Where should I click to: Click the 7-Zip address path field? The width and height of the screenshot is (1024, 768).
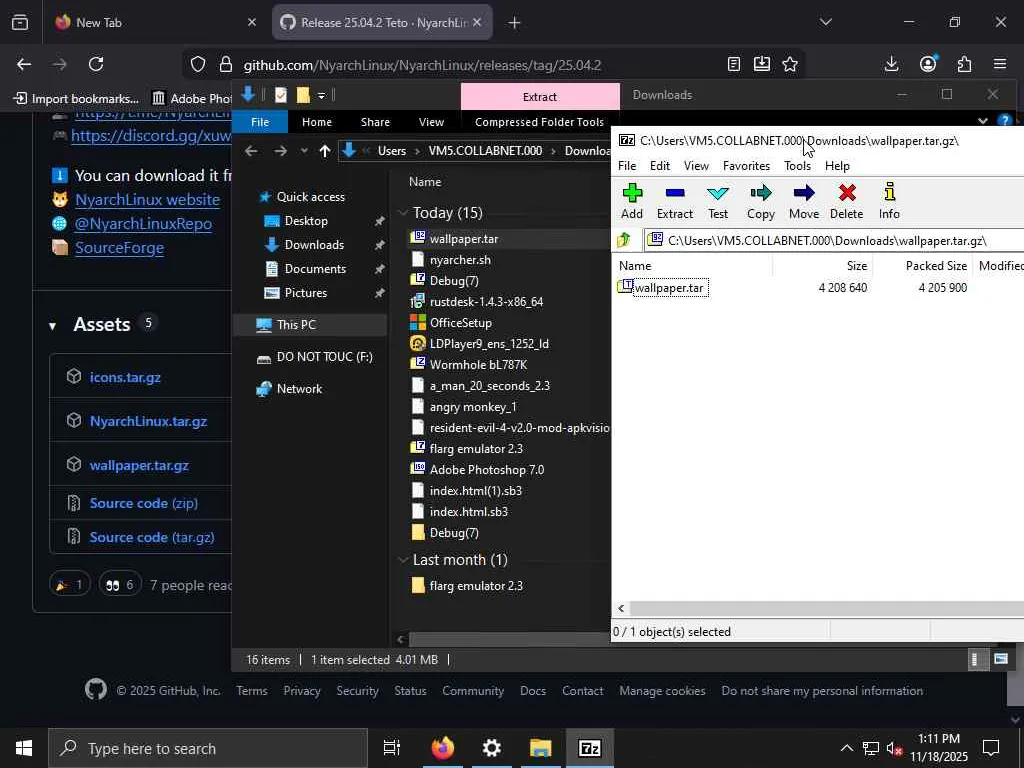(x=833, y=240)
